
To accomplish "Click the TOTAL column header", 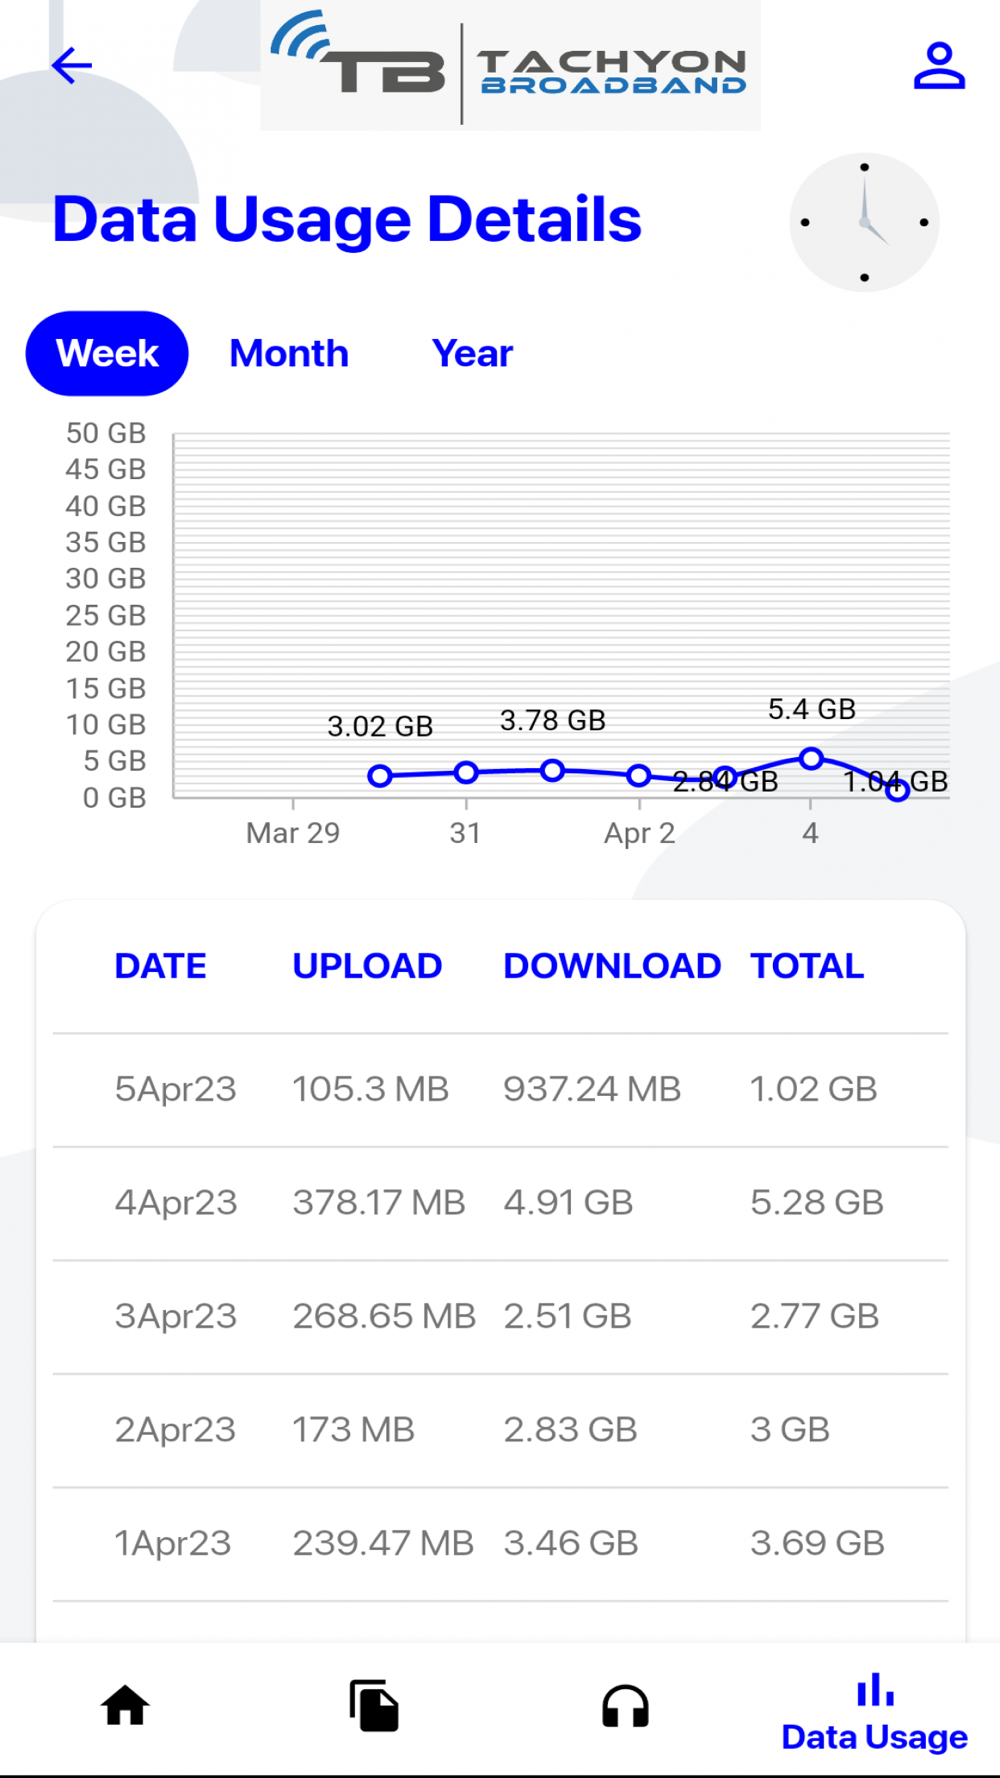I will pyautogui.click(x=807, y=966).
